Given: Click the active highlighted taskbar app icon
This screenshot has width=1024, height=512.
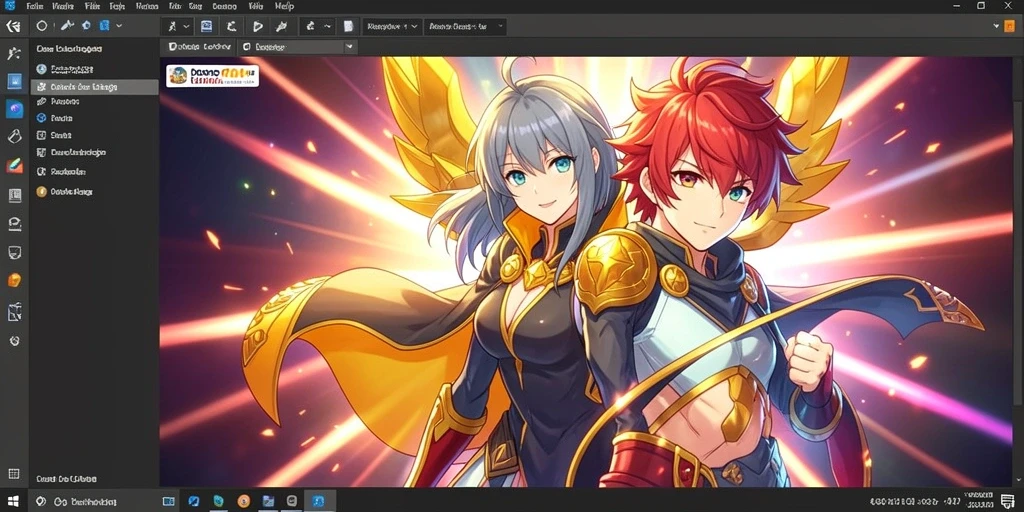Looking at the screenshot, I should pos(319,501).
